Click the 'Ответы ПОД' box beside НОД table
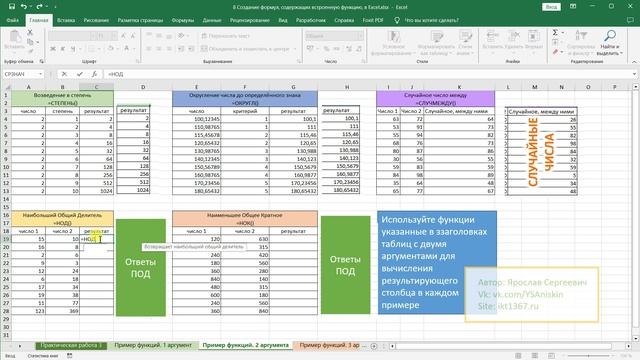The image size is (640, 360). coord(141,267)
